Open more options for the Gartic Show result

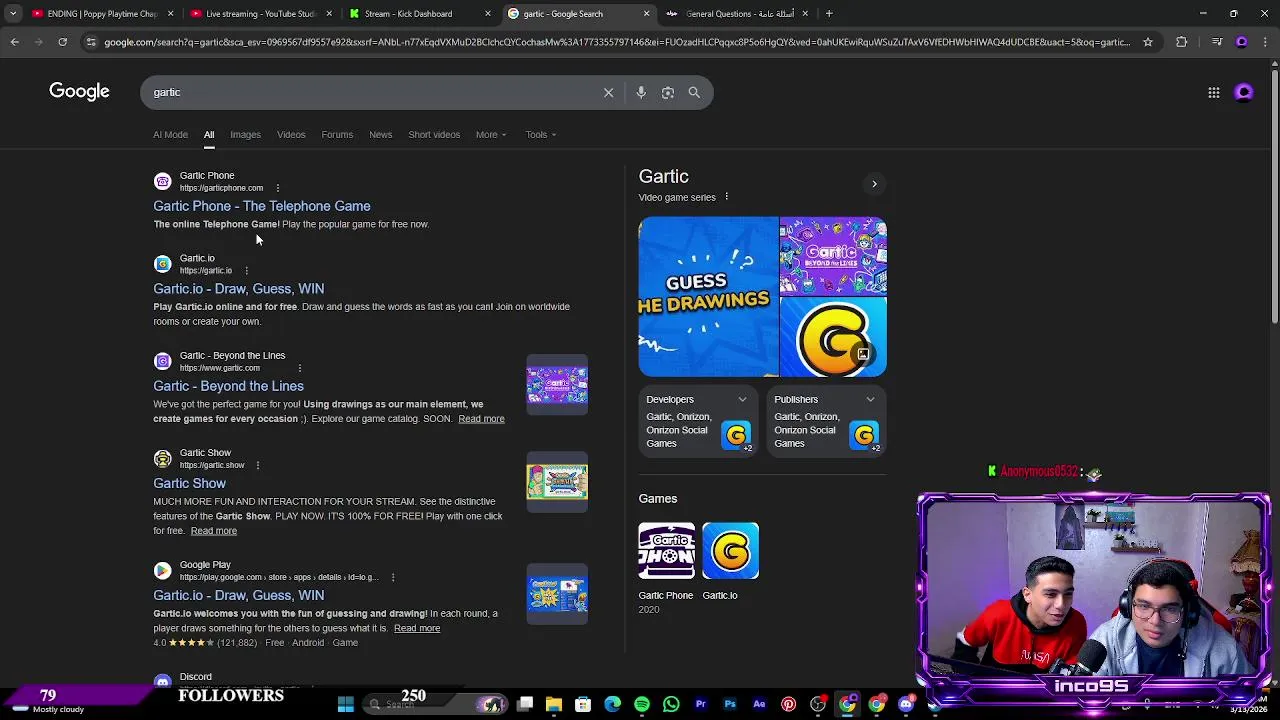pyautogui.click(x=258, y=465)
